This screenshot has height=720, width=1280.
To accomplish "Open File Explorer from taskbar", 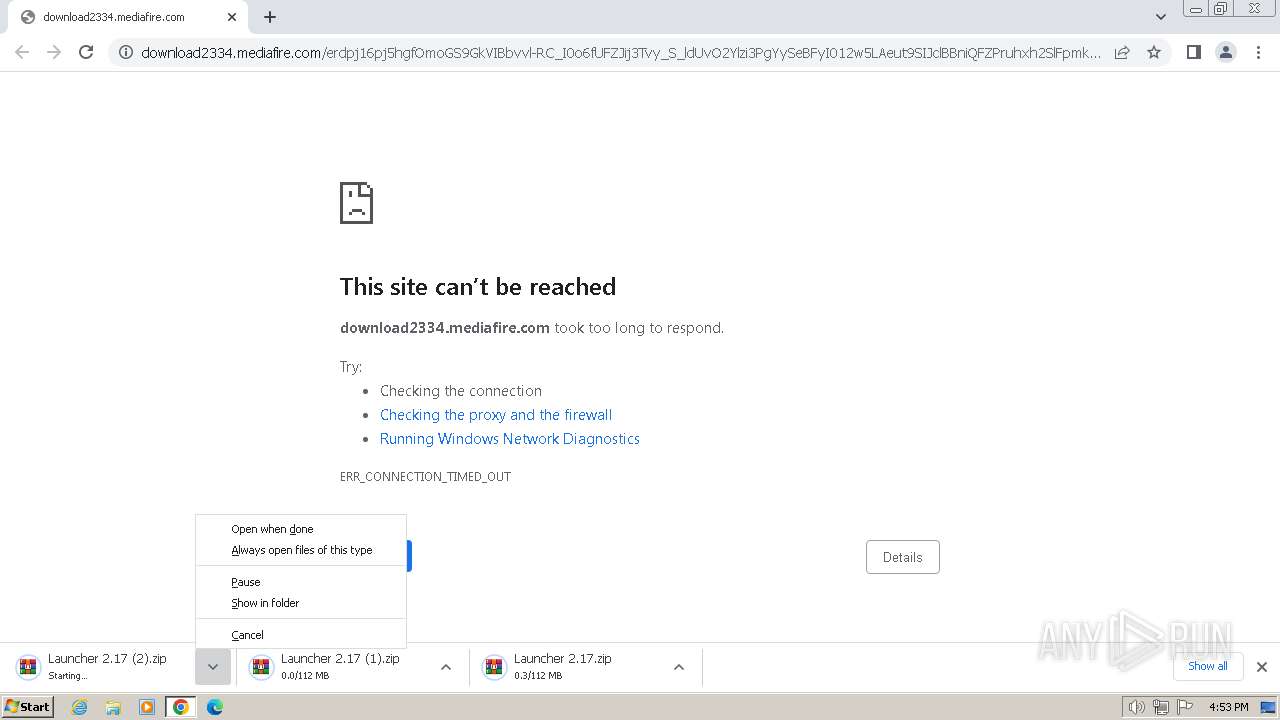I will click(x=113, y=707).
